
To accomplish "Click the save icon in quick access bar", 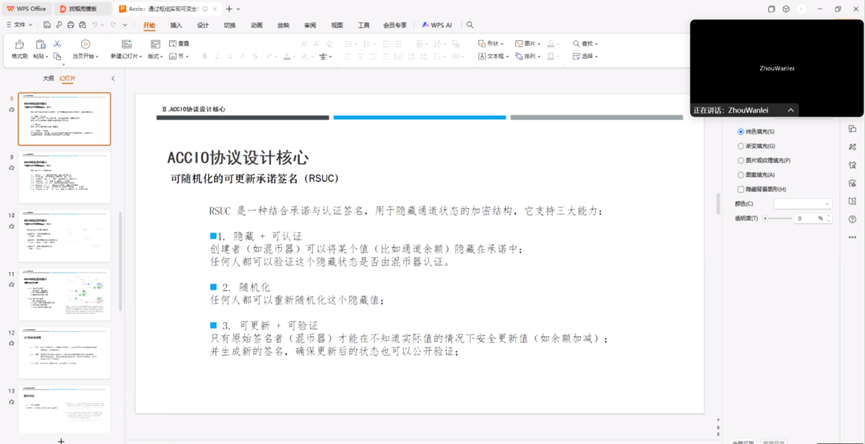I will point(47,25).
